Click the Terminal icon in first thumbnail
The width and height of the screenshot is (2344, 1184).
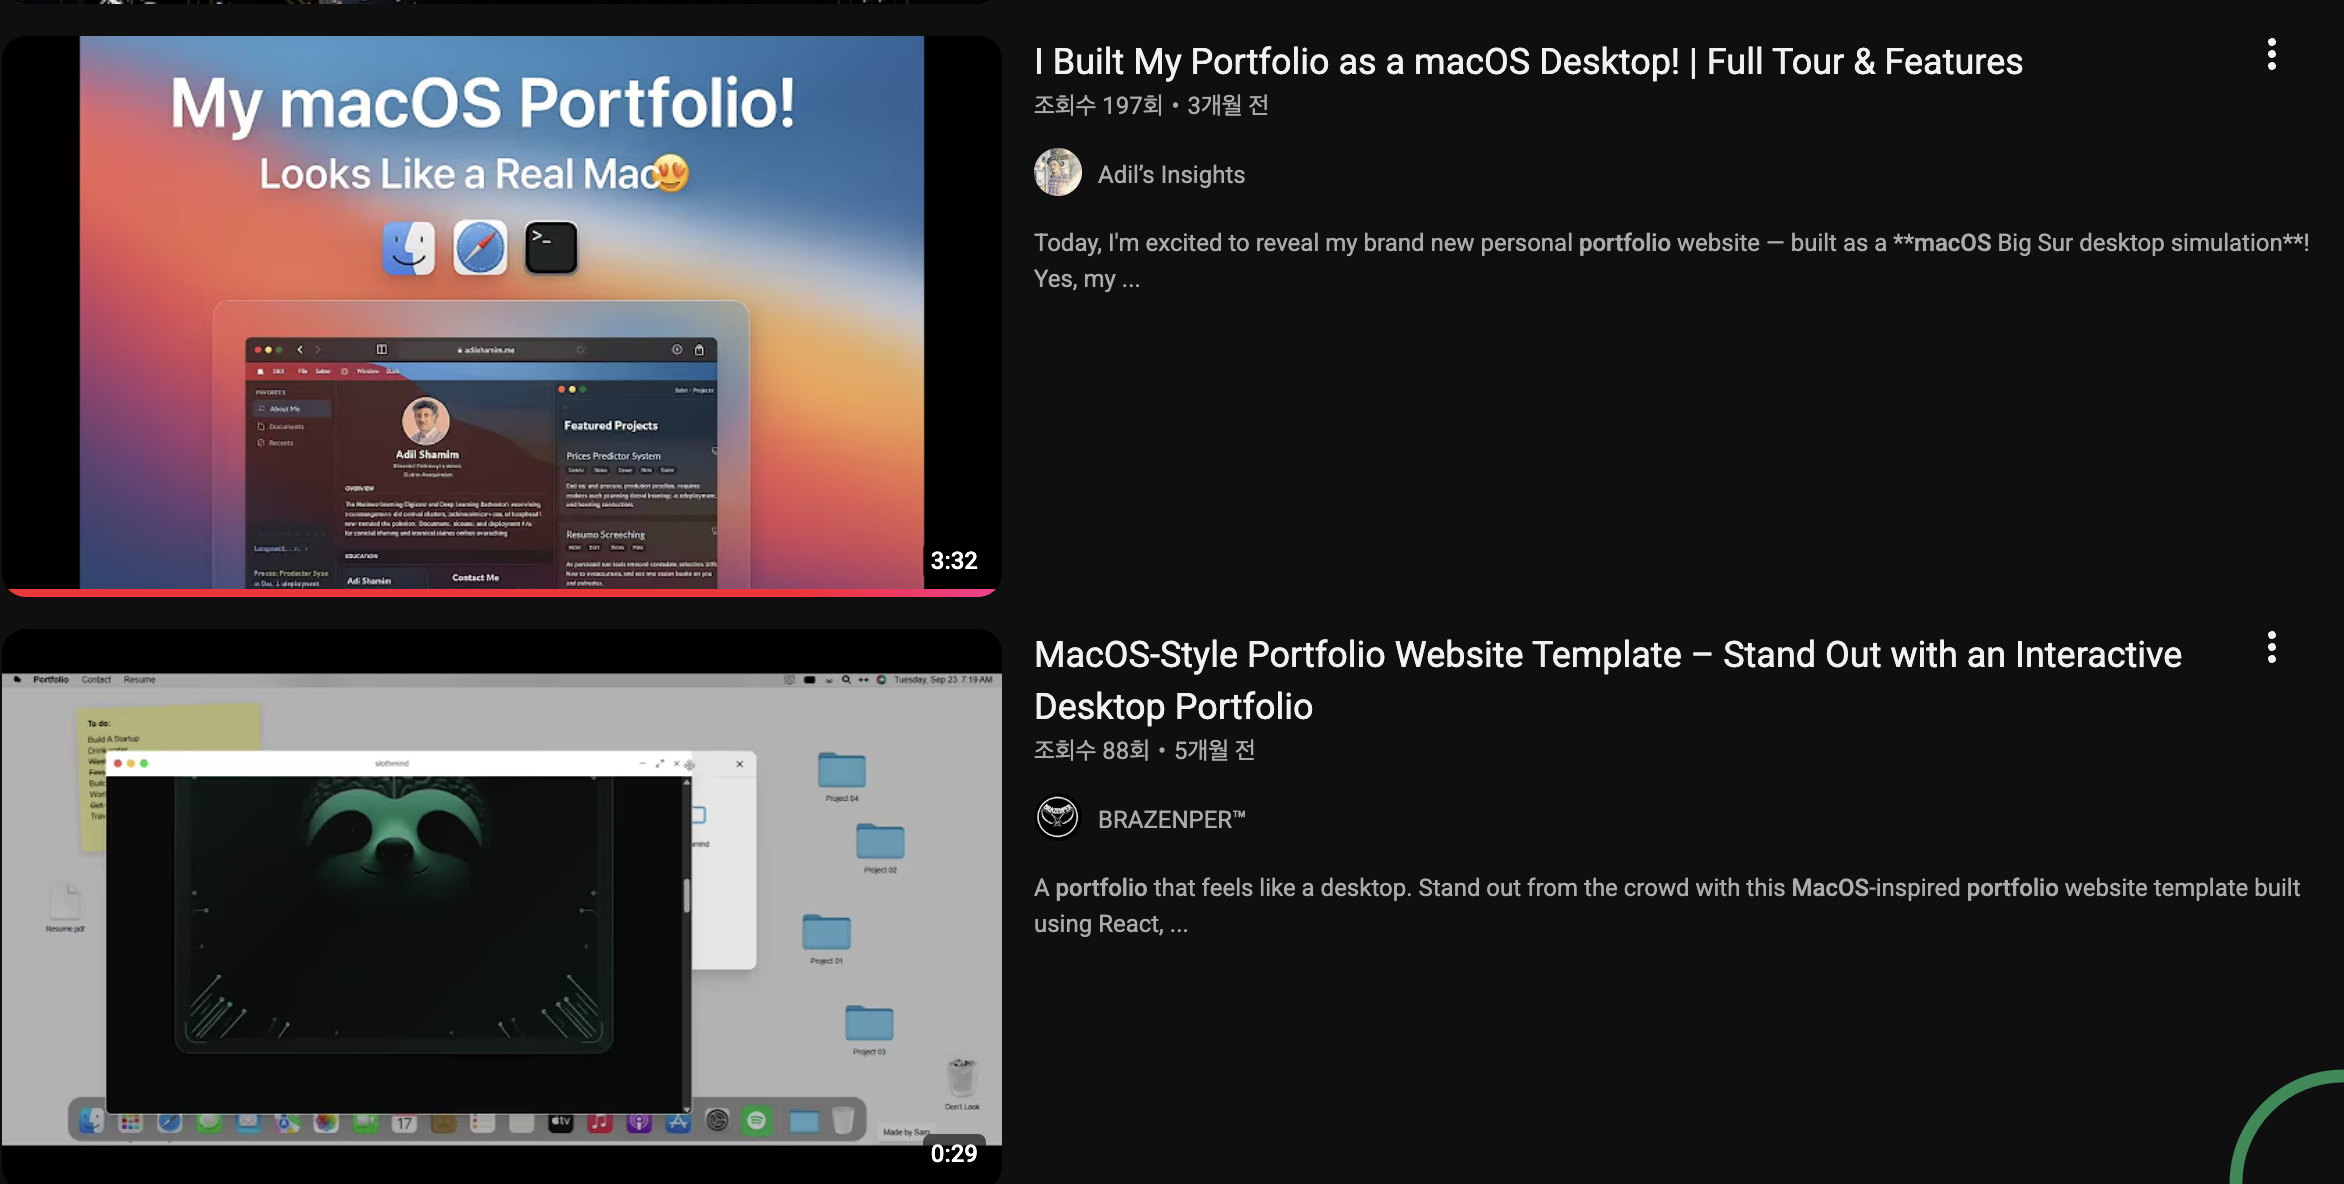[x=551, y=248]
